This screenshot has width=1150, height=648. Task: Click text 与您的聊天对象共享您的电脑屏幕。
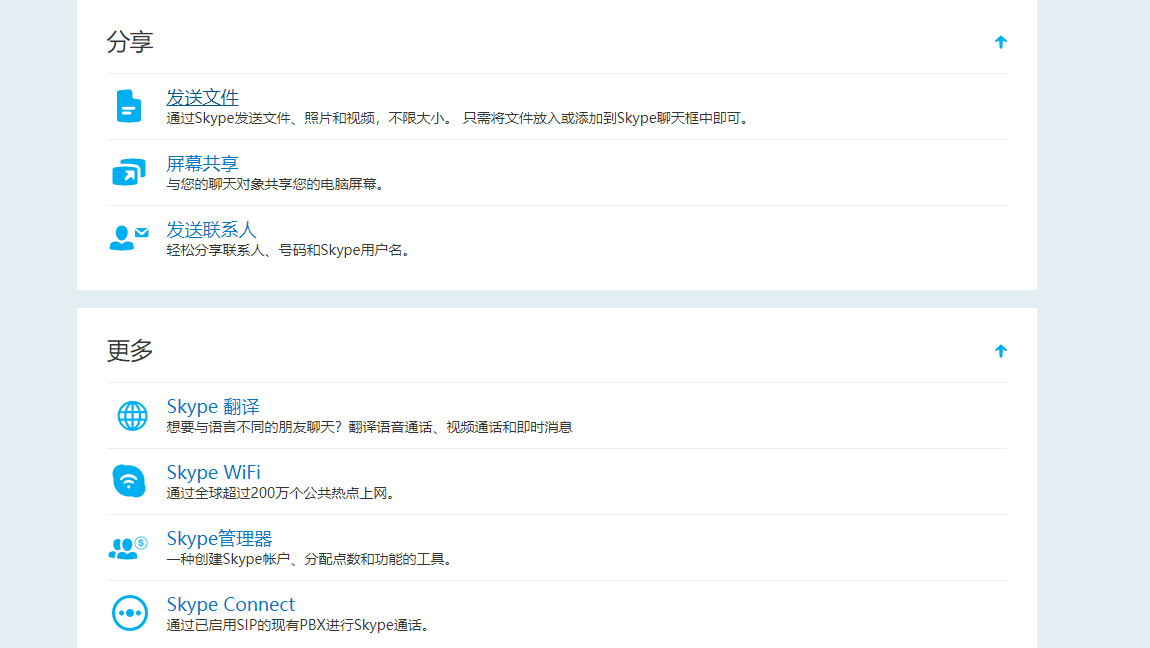pyautogui.click(x=276, y=184)
